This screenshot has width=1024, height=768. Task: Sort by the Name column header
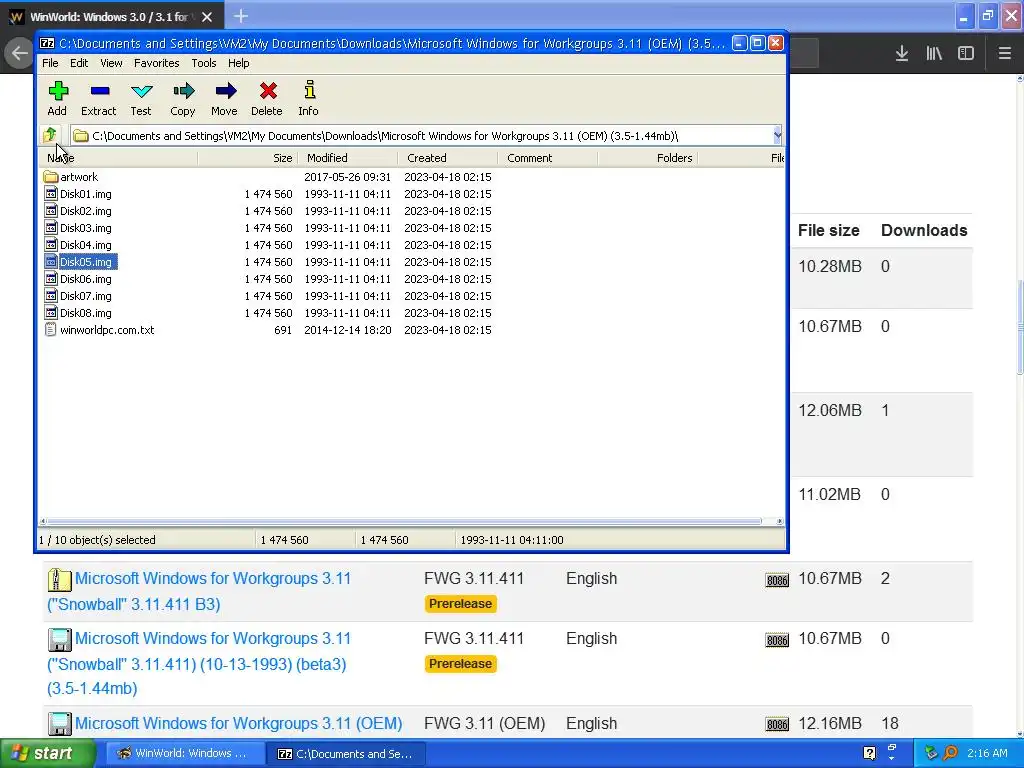[118, 158]
